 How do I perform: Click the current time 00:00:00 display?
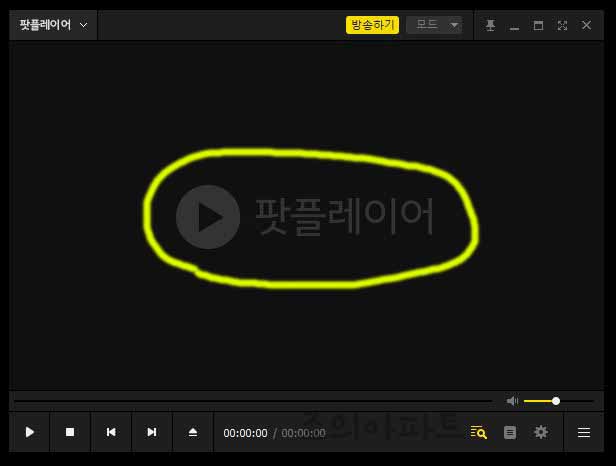pyautogui.click(x=245, y=433)
